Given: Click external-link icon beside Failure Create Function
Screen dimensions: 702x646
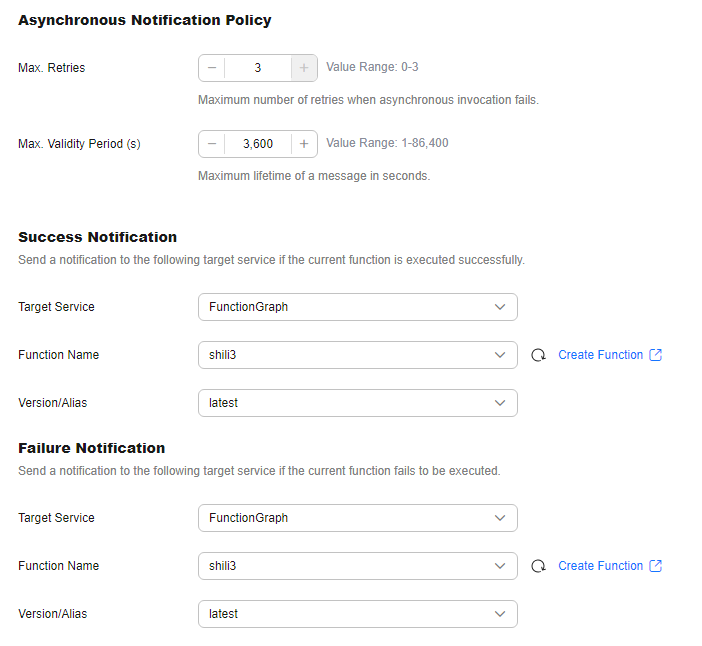Looking at the screenshot, I should 655,566.
